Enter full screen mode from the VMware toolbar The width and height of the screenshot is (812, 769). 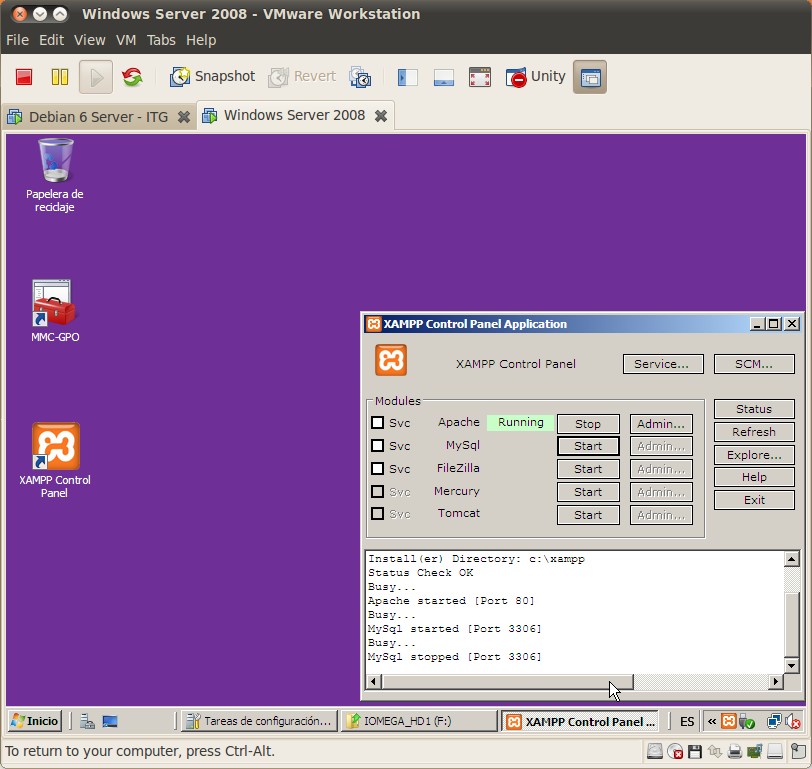click(x=479, y=76)
